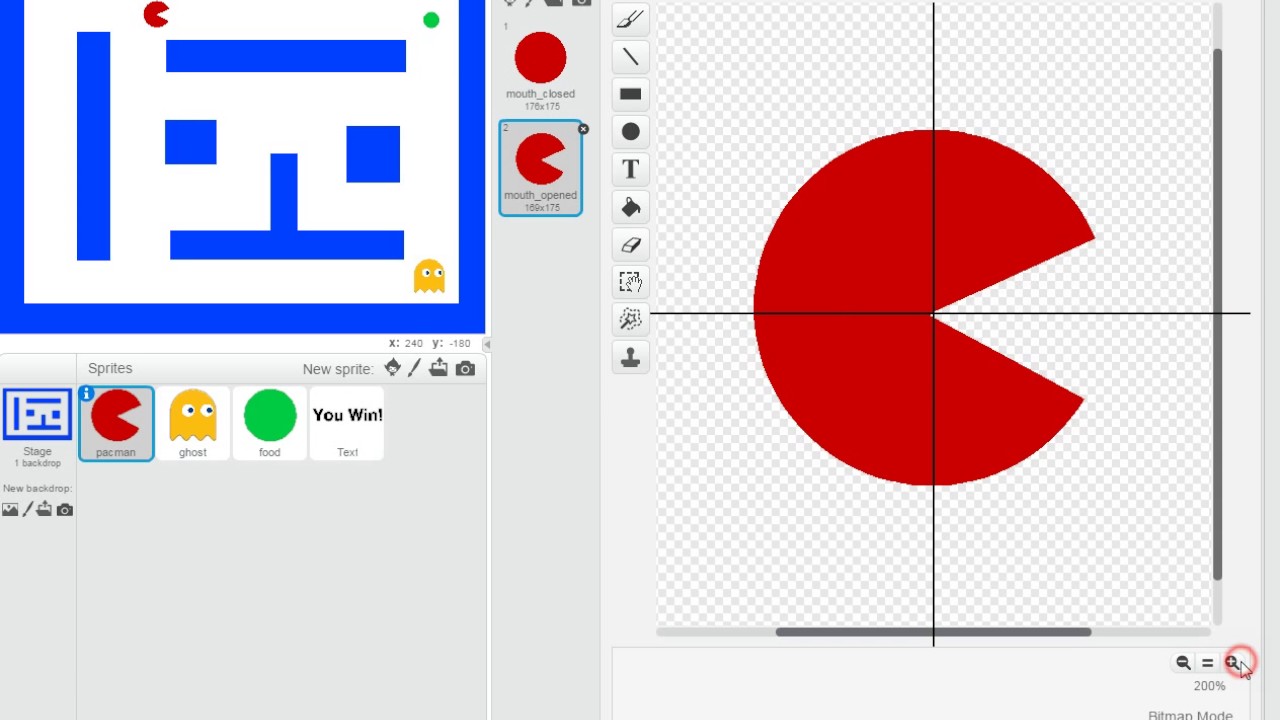1280x720 pixels.
Task: Zoom in the paint canvas
Action: pyautogui.click(x=1232, y=663)
